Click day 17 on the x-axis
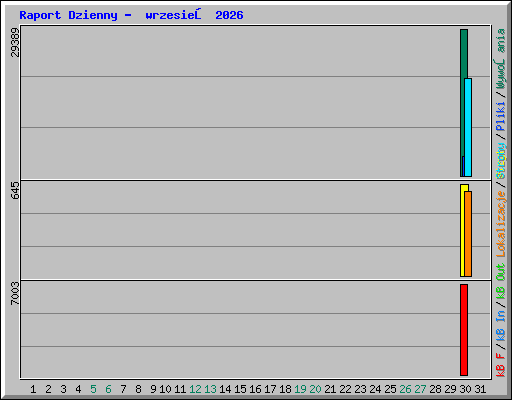The height and width of the screenshot is (400, 512). coord(270,389)
